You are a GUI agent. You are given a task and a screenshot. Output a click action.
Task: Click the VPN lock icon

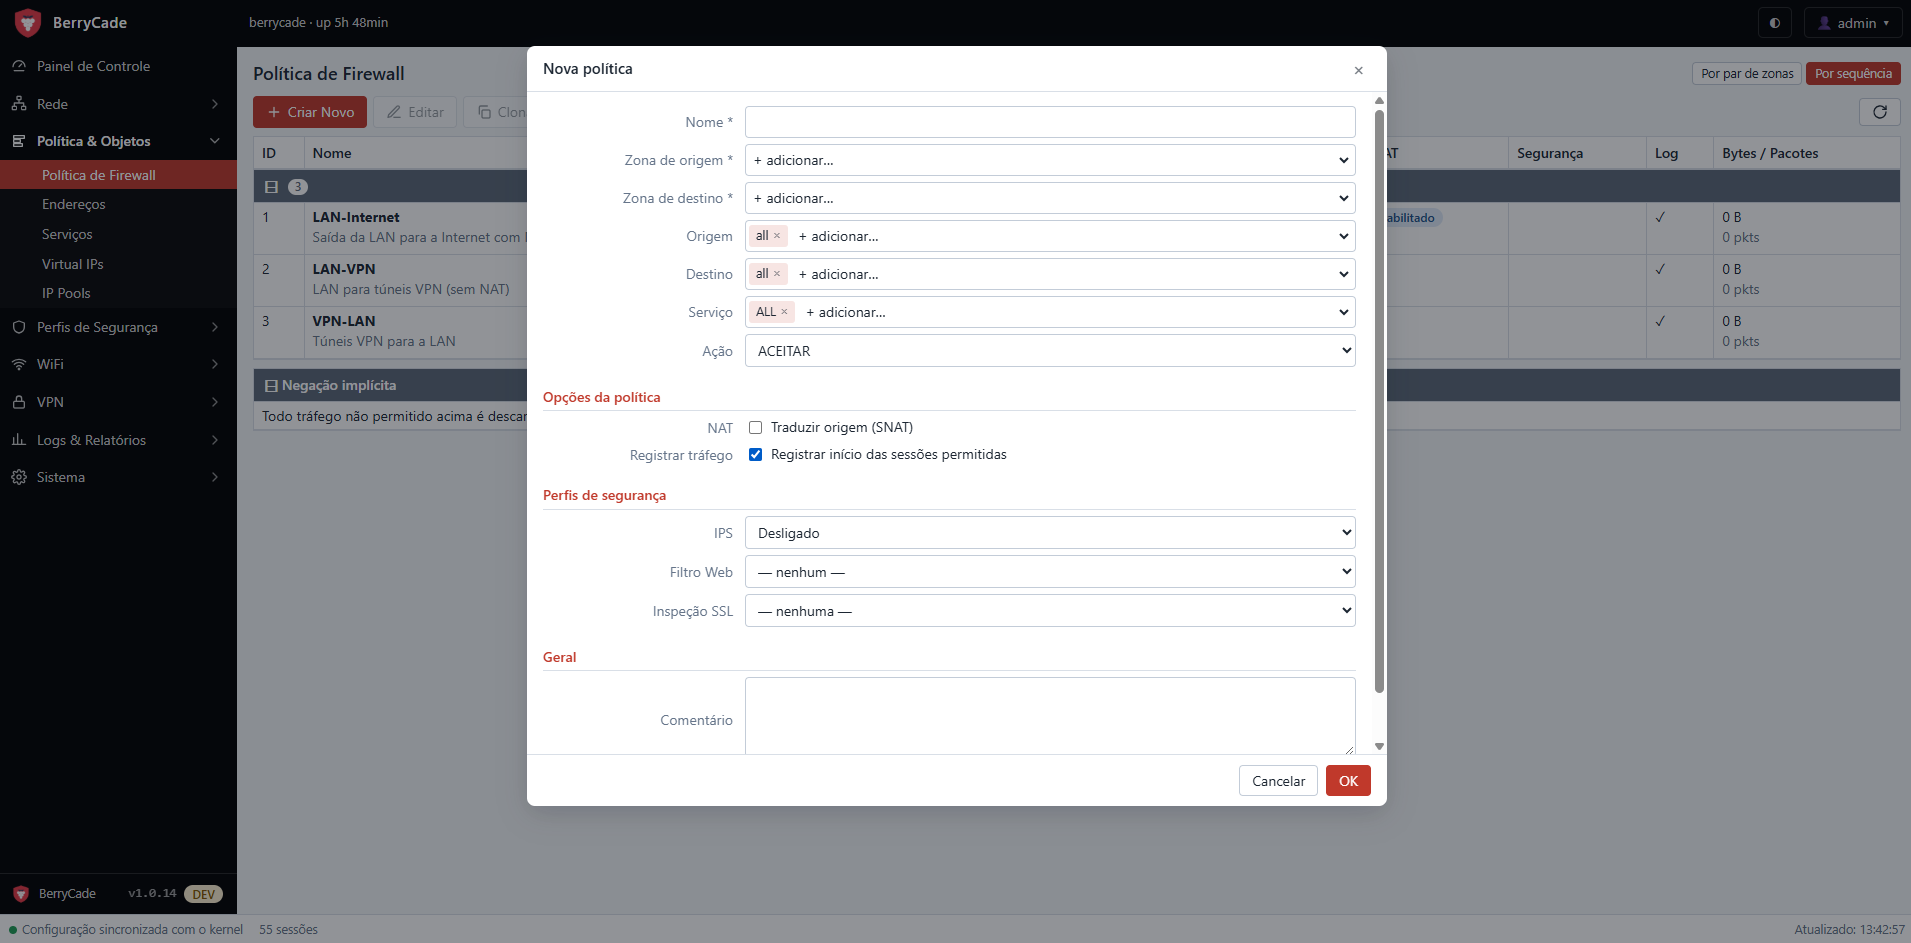tap(19, 402)
